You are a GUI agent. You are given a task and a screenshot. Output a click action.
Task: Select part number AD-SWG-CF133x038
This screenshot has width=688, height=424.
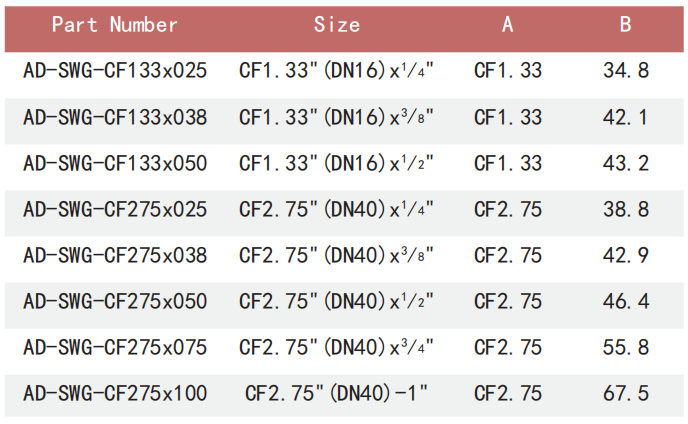click(115, 117)
